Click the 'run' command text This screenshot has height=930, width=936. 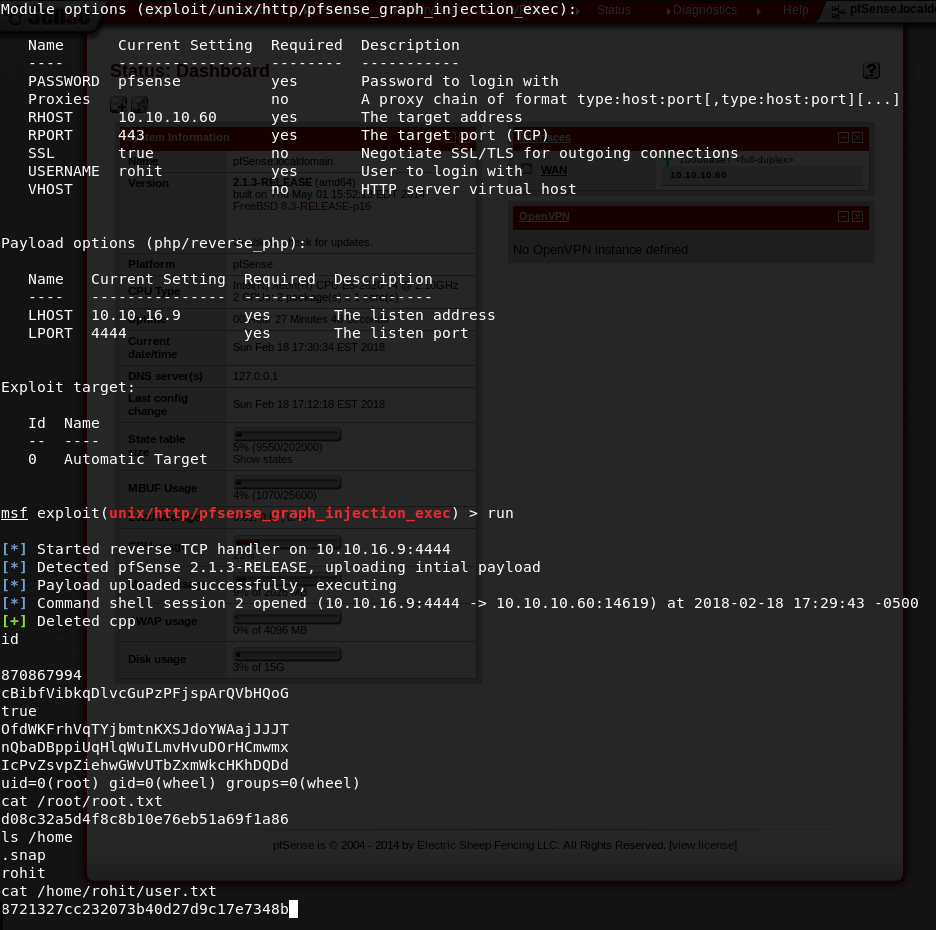500,513
